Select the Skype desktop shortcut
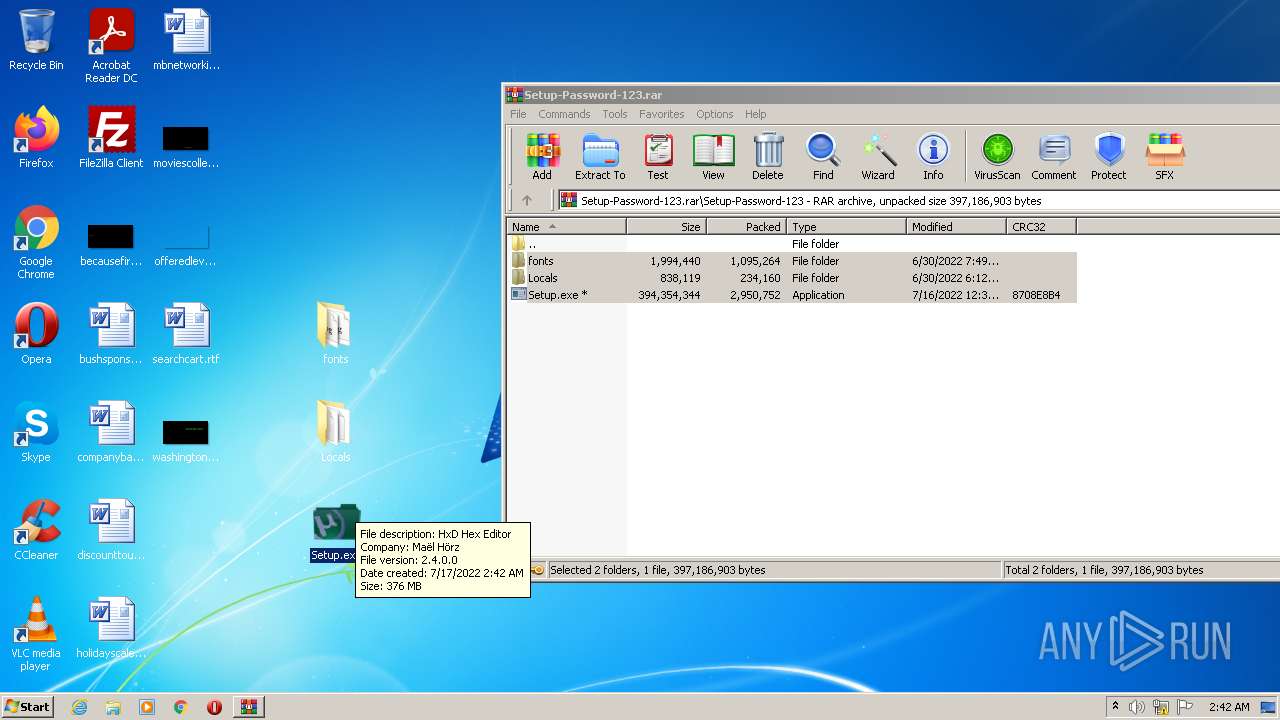 click(36, 432)
